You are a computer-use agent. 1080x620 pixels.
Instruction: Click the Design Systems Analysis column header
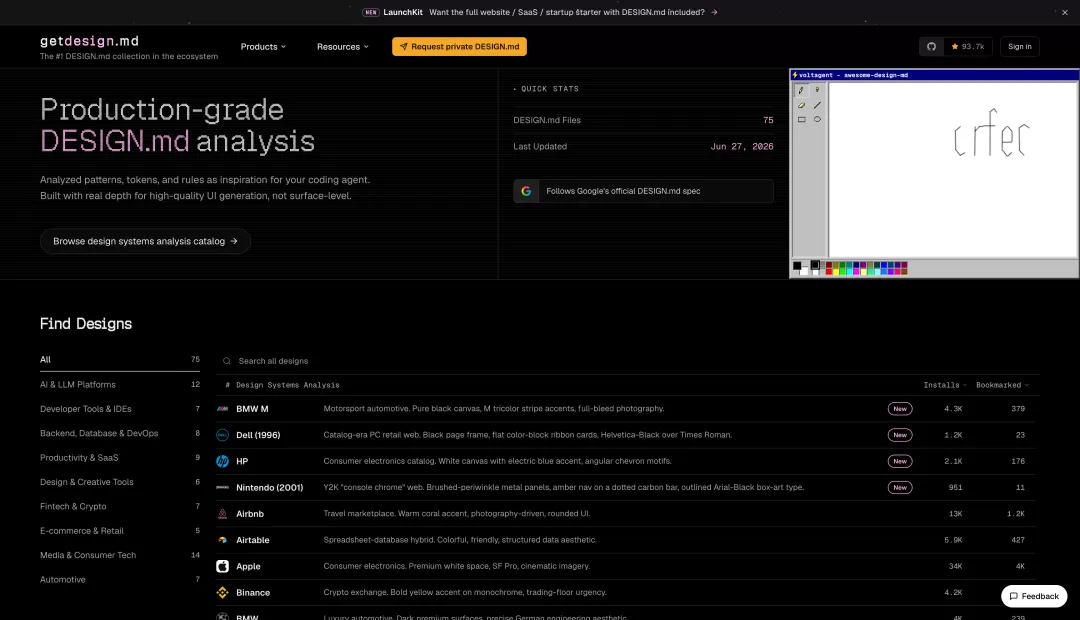tap(287, 385)
